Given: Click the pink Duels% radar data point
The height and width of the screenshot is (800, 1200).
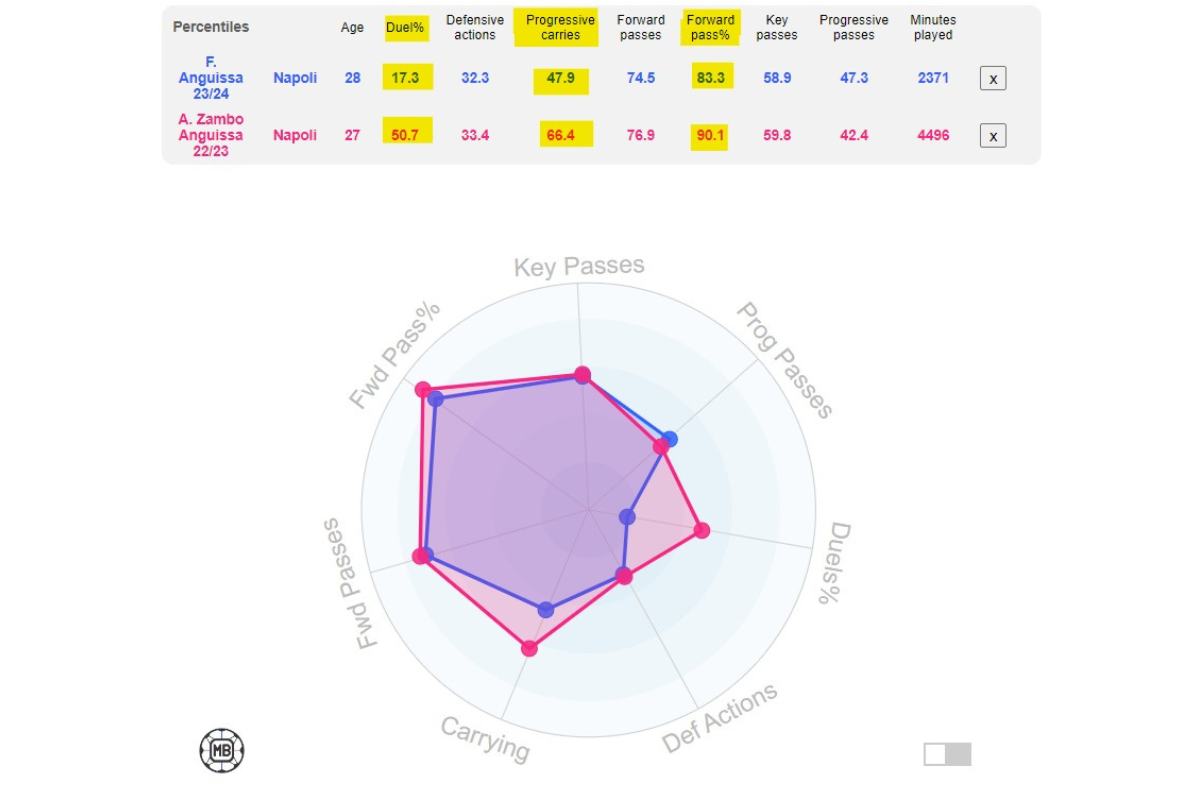Looking at the screenshot, I should point(702,530).
